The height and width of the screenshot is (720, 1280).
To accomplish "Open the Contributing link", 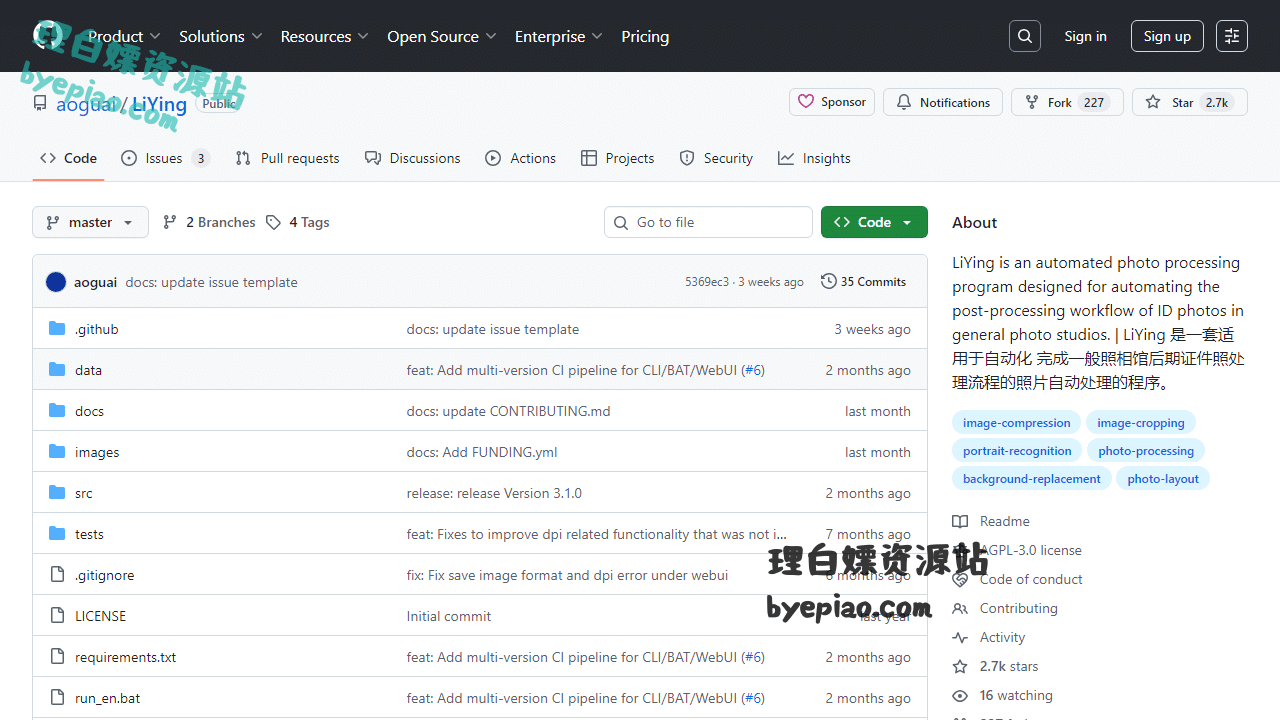I will click(1005, 608).
